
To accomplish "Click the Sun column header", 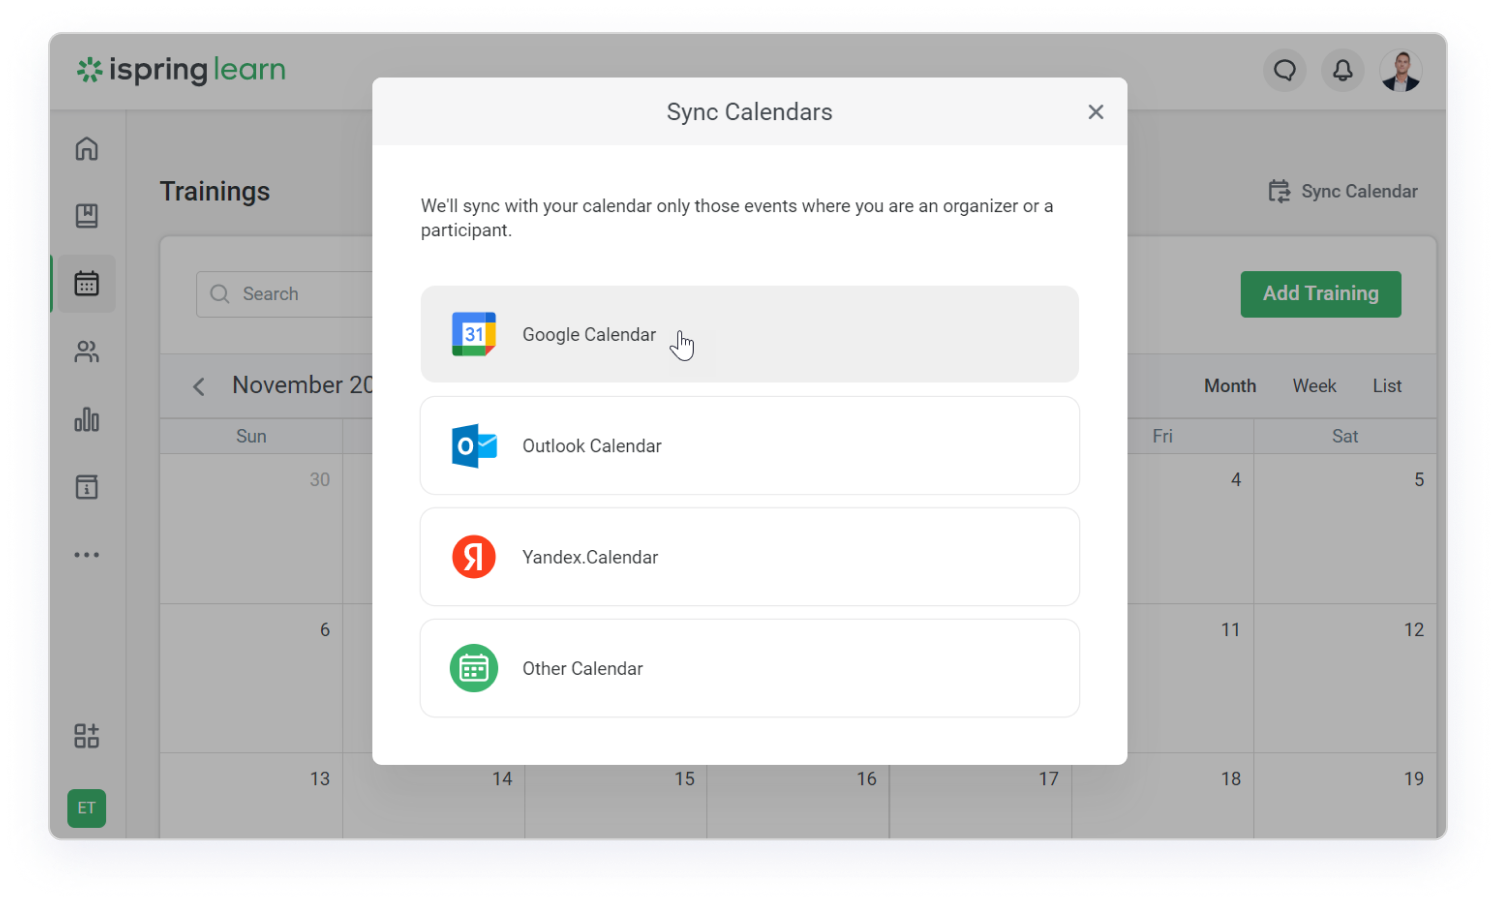I will tap(251, 436).
